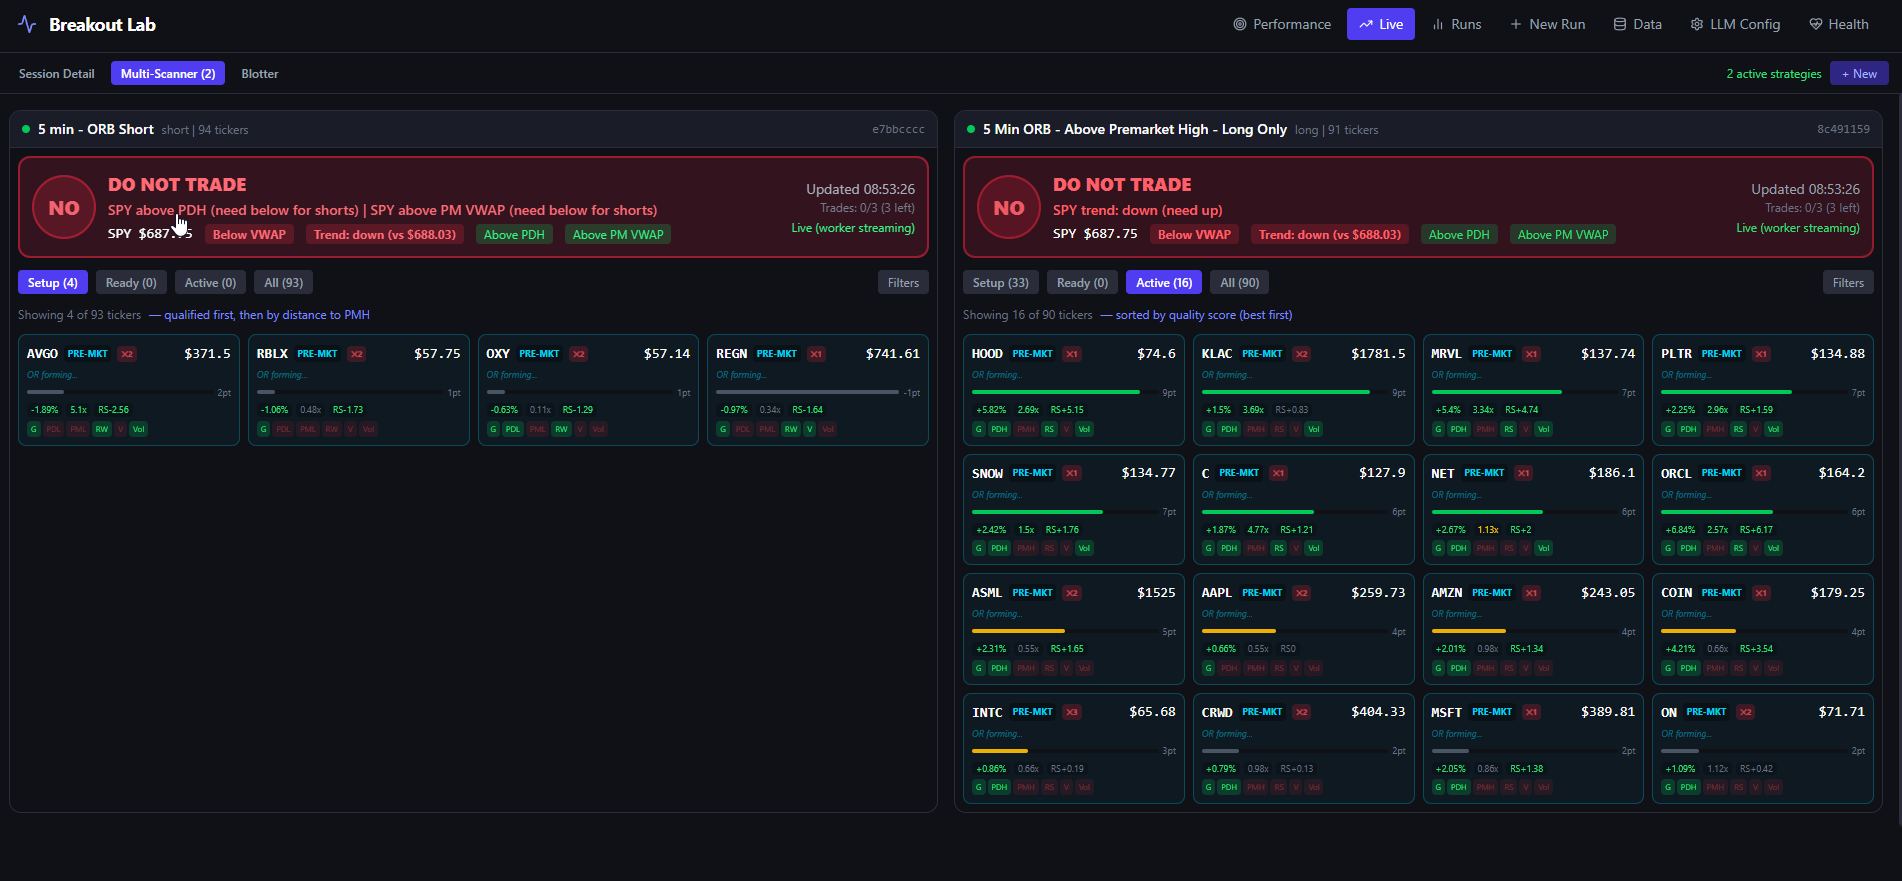
Task: Click the AMZN ticker symbol
Action: pos(1446,593)
